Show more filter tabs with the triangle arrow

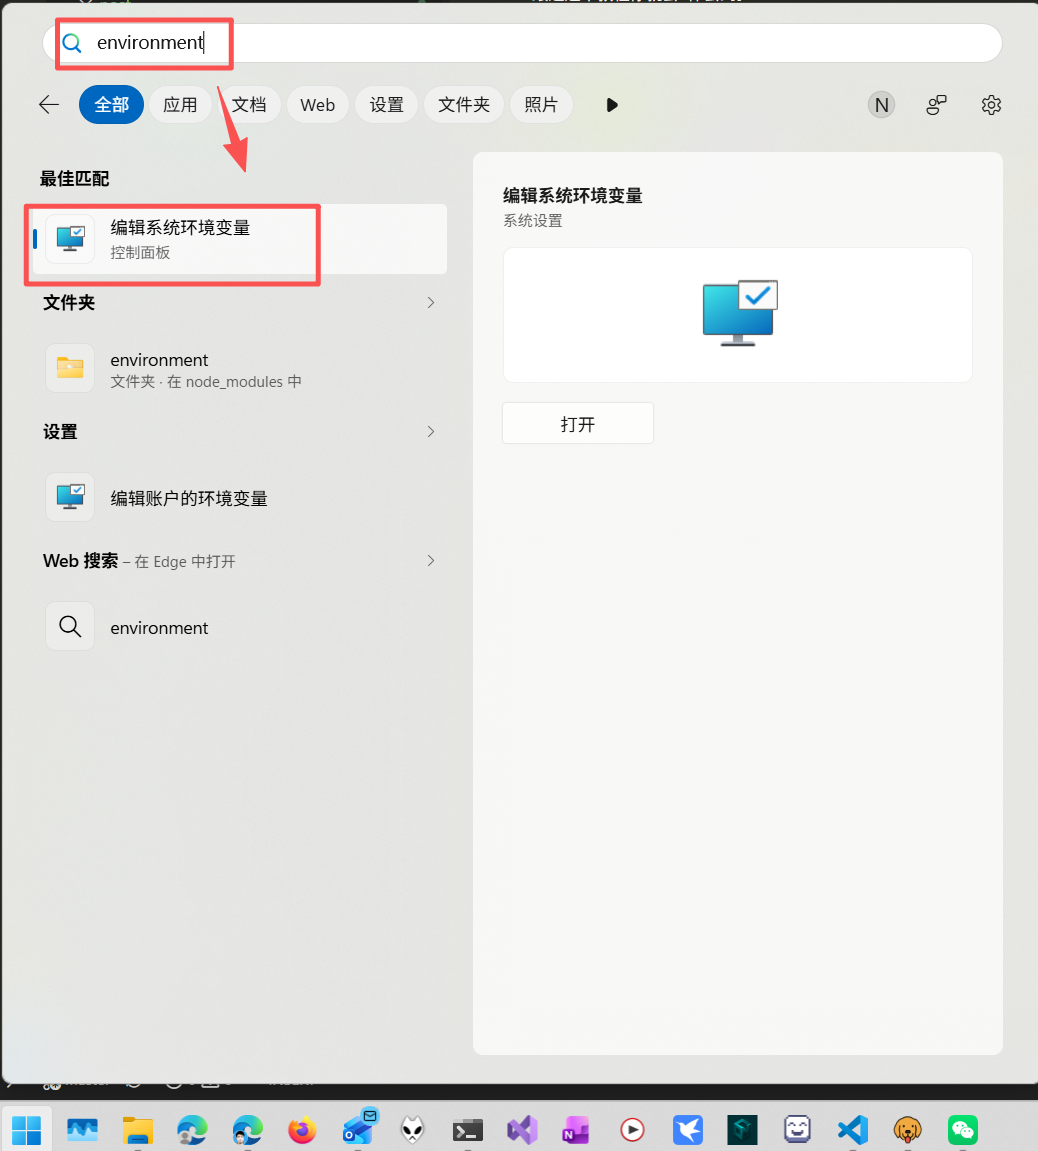(x=612, y=105)
